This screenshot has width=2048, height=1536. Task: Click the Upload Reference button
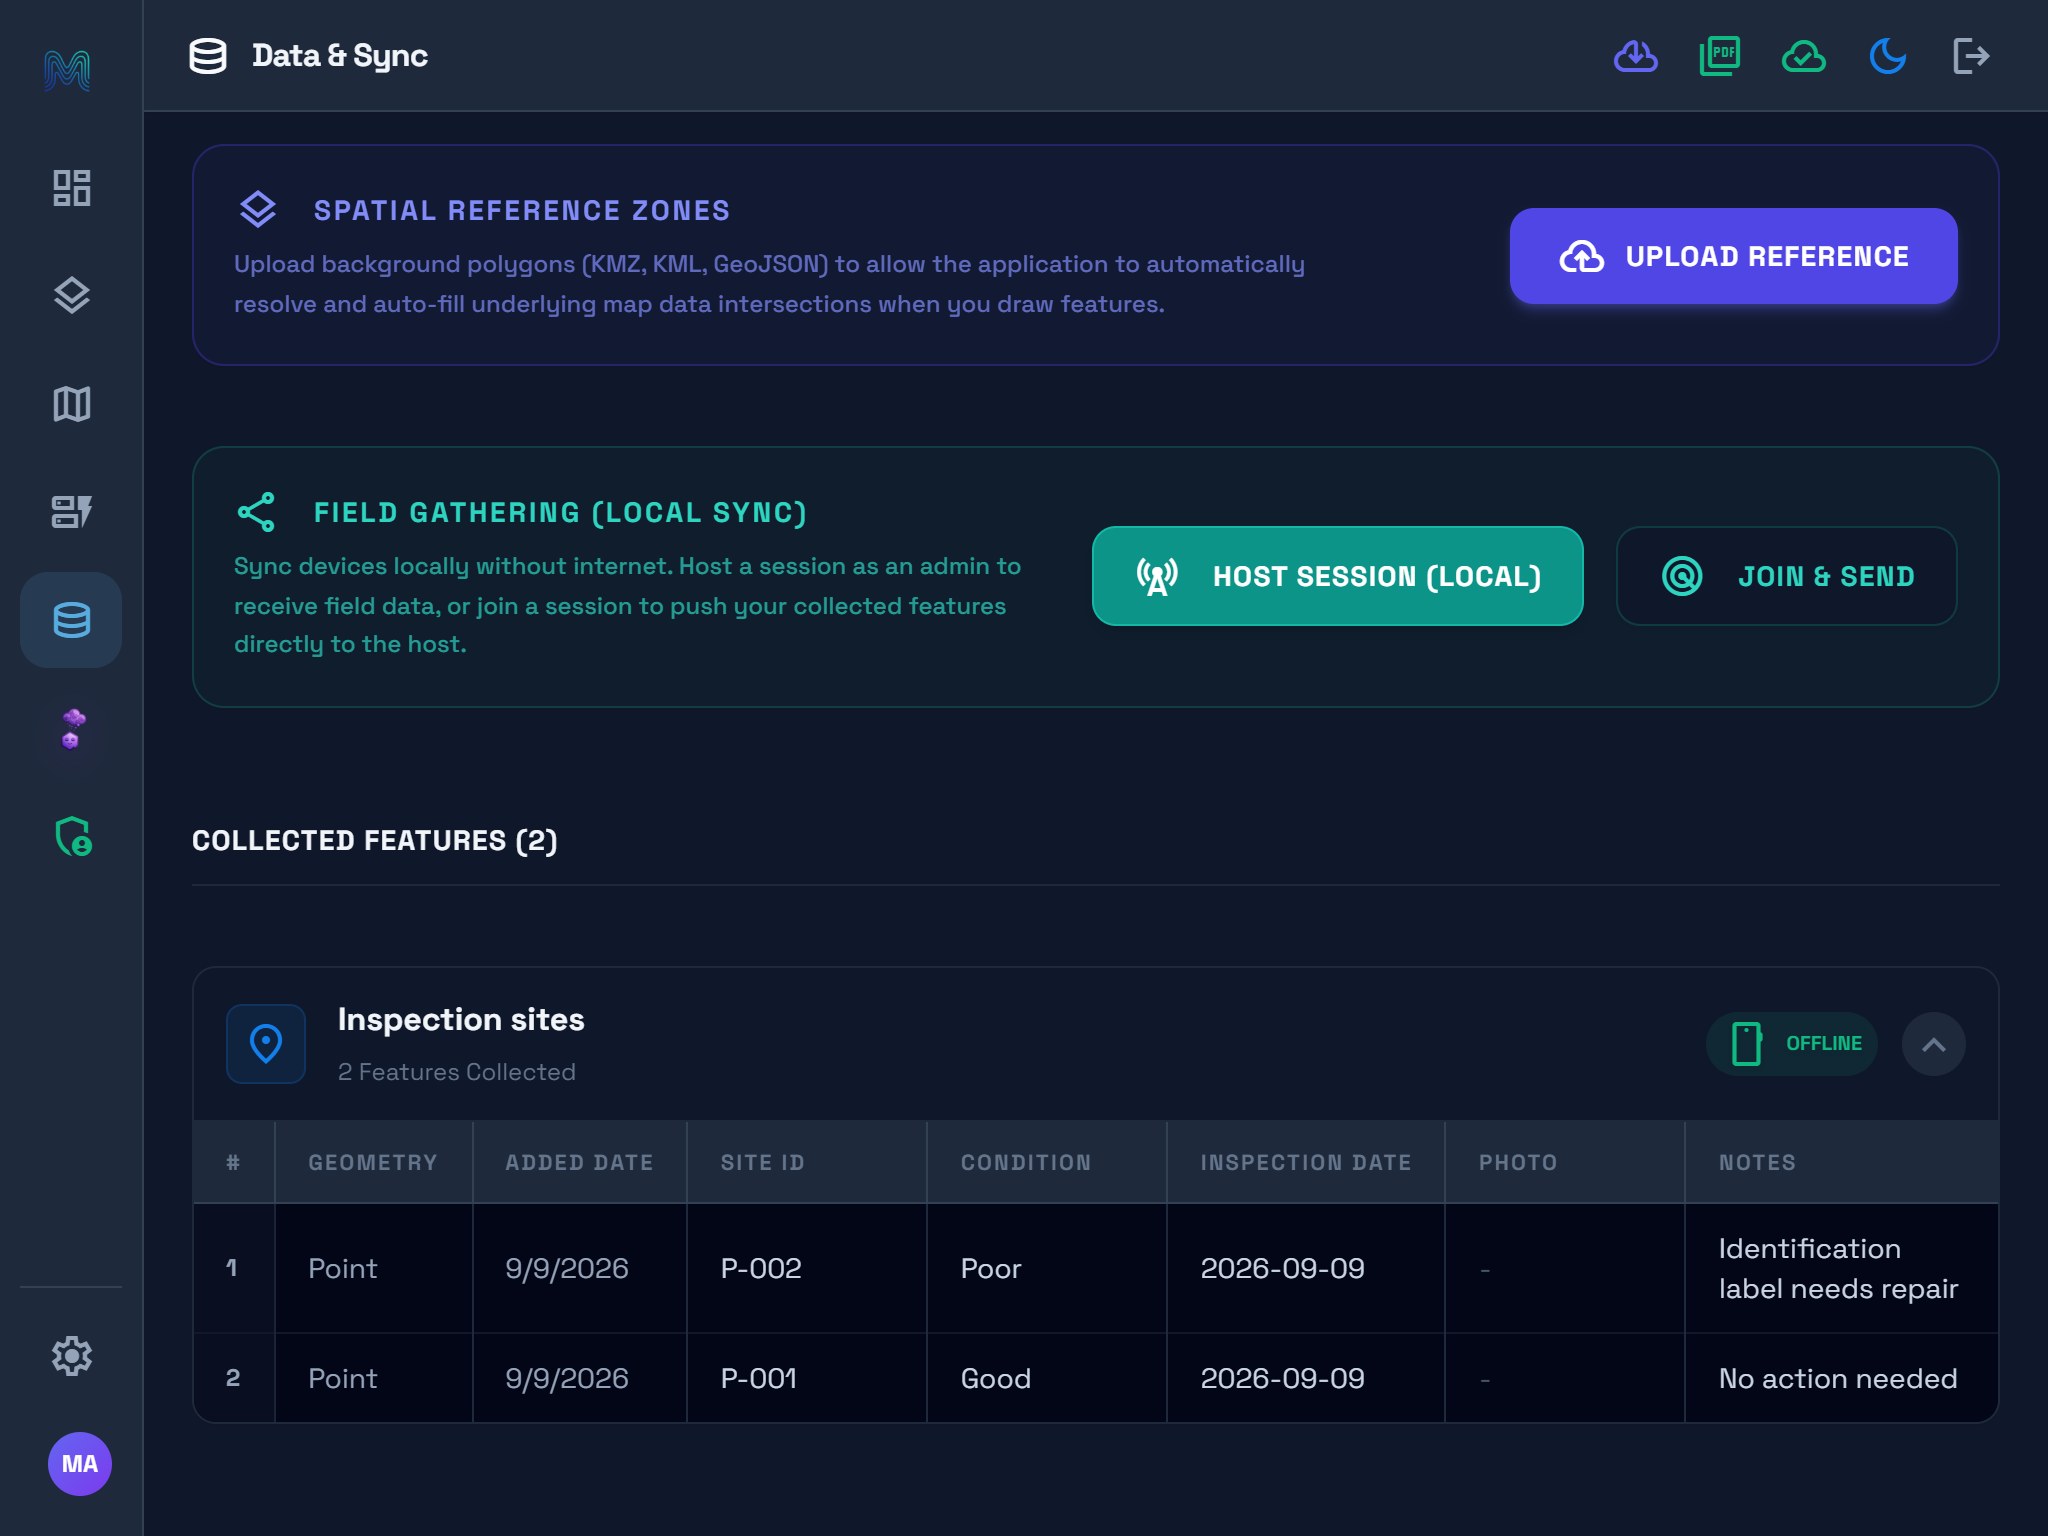1734,256
